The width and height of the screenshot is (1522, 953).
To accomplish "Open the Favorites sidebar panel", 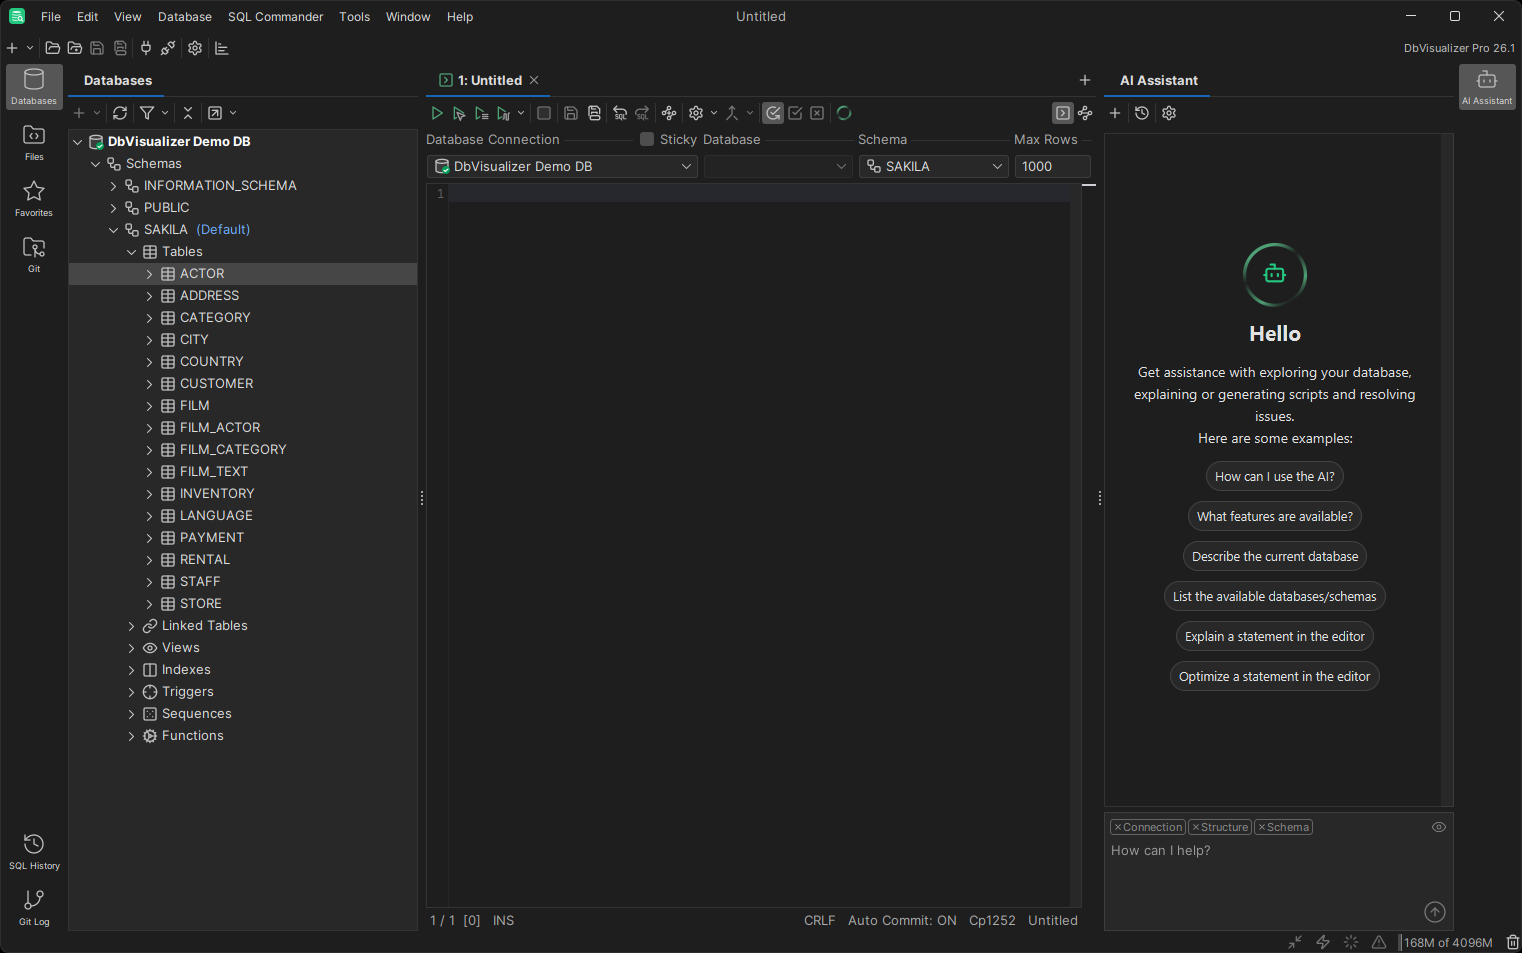I will [33, 198].
